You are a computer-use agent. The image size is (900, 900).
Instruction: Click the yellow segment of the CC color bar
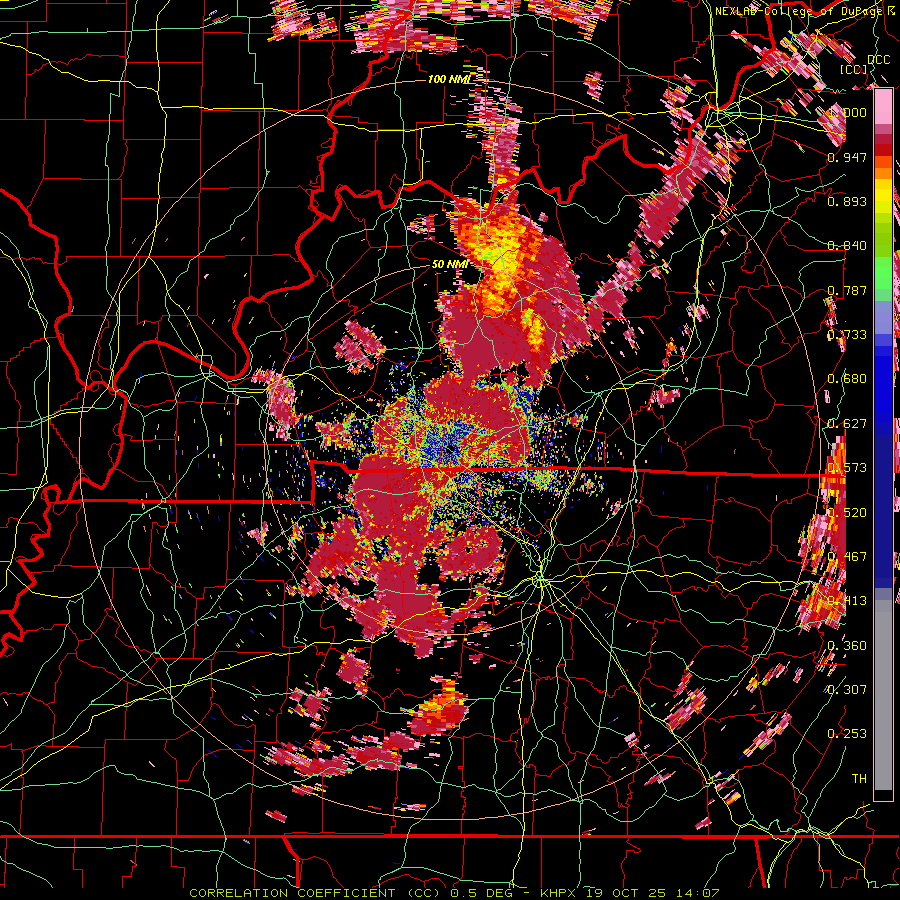(883, 196)
